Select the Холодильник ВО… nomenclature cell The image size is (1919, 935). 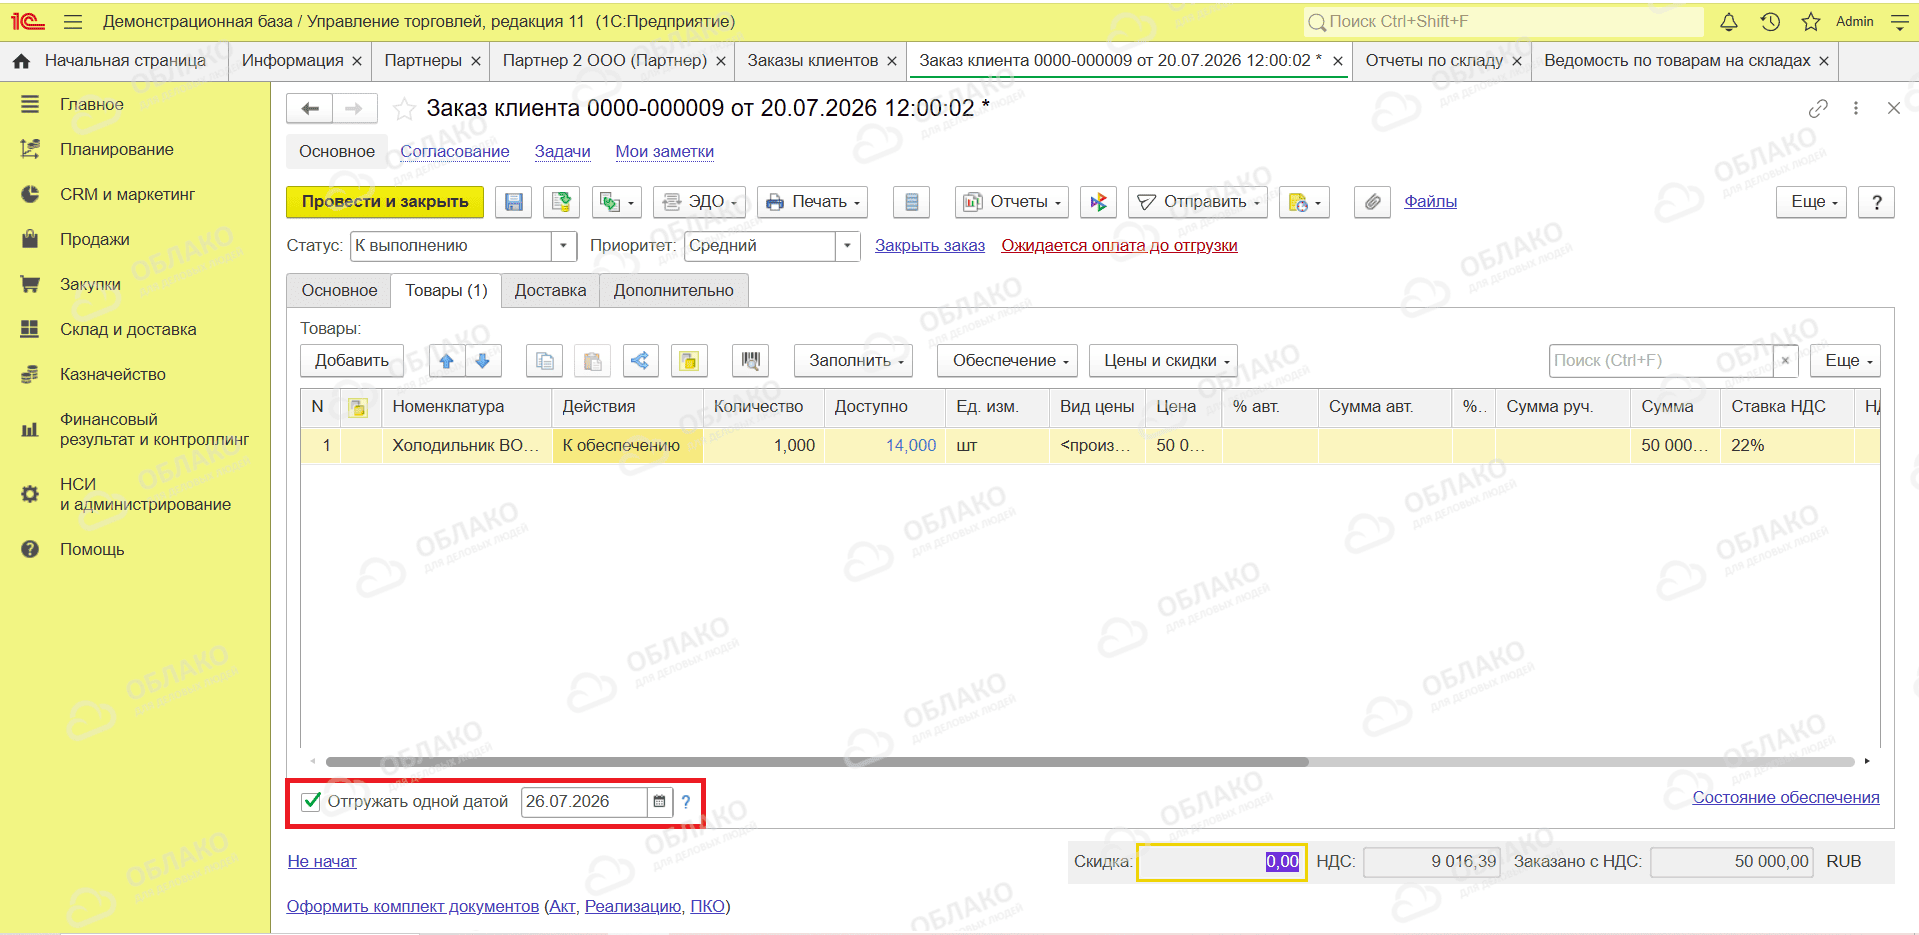click(x=466, y=446)
